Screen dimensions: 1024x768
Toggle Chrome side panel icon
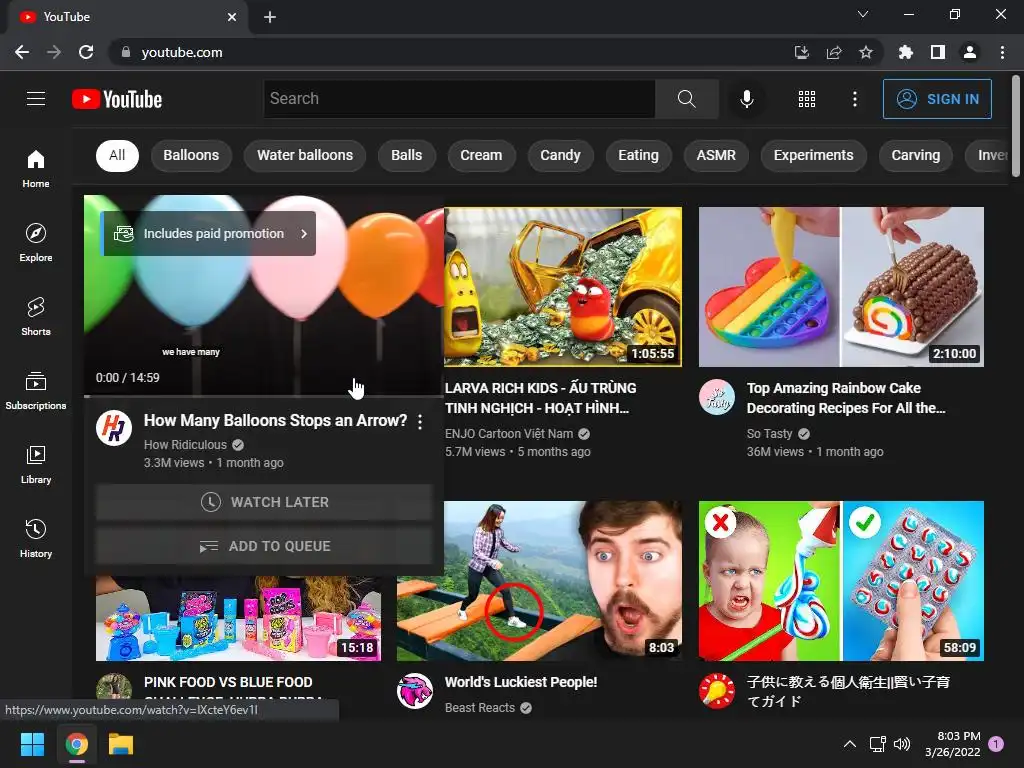click(x=938, y=52)
